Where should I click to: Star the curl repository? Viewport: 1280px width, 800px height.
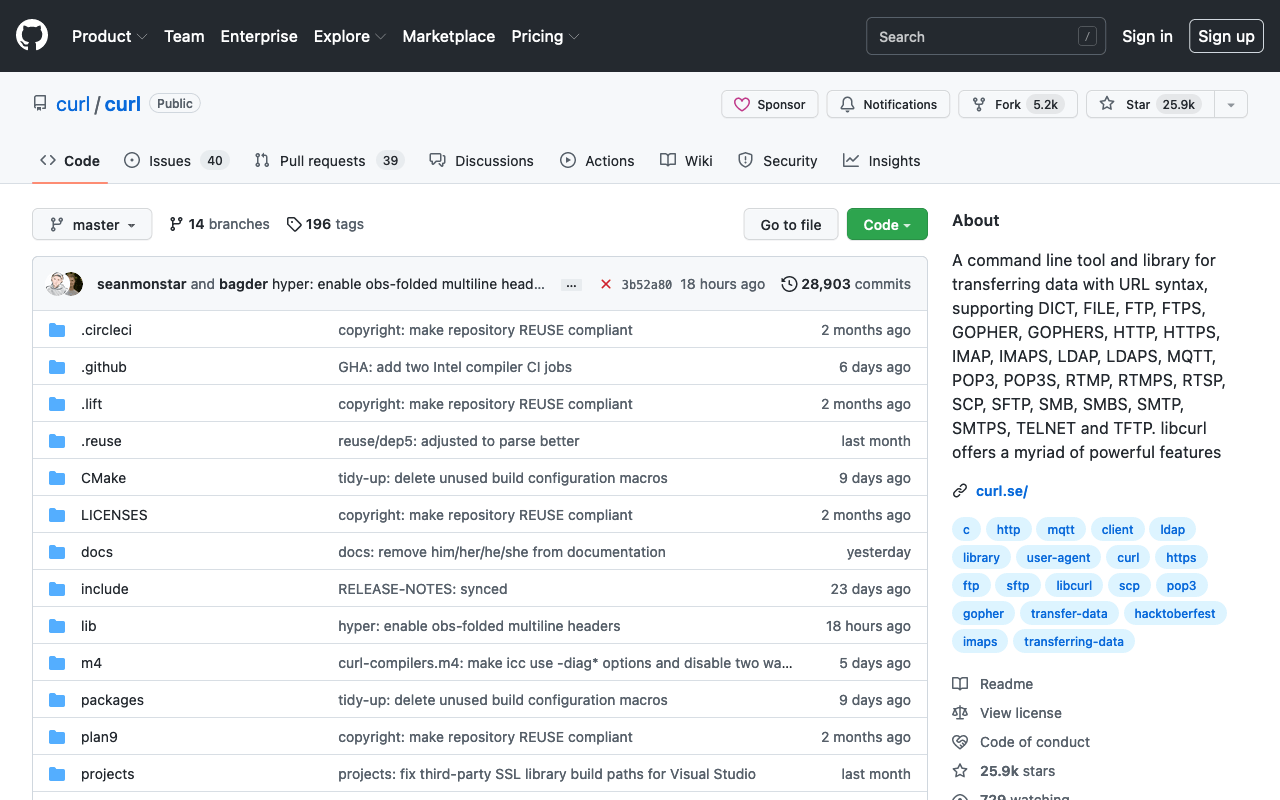click(x=1150, y=104)
